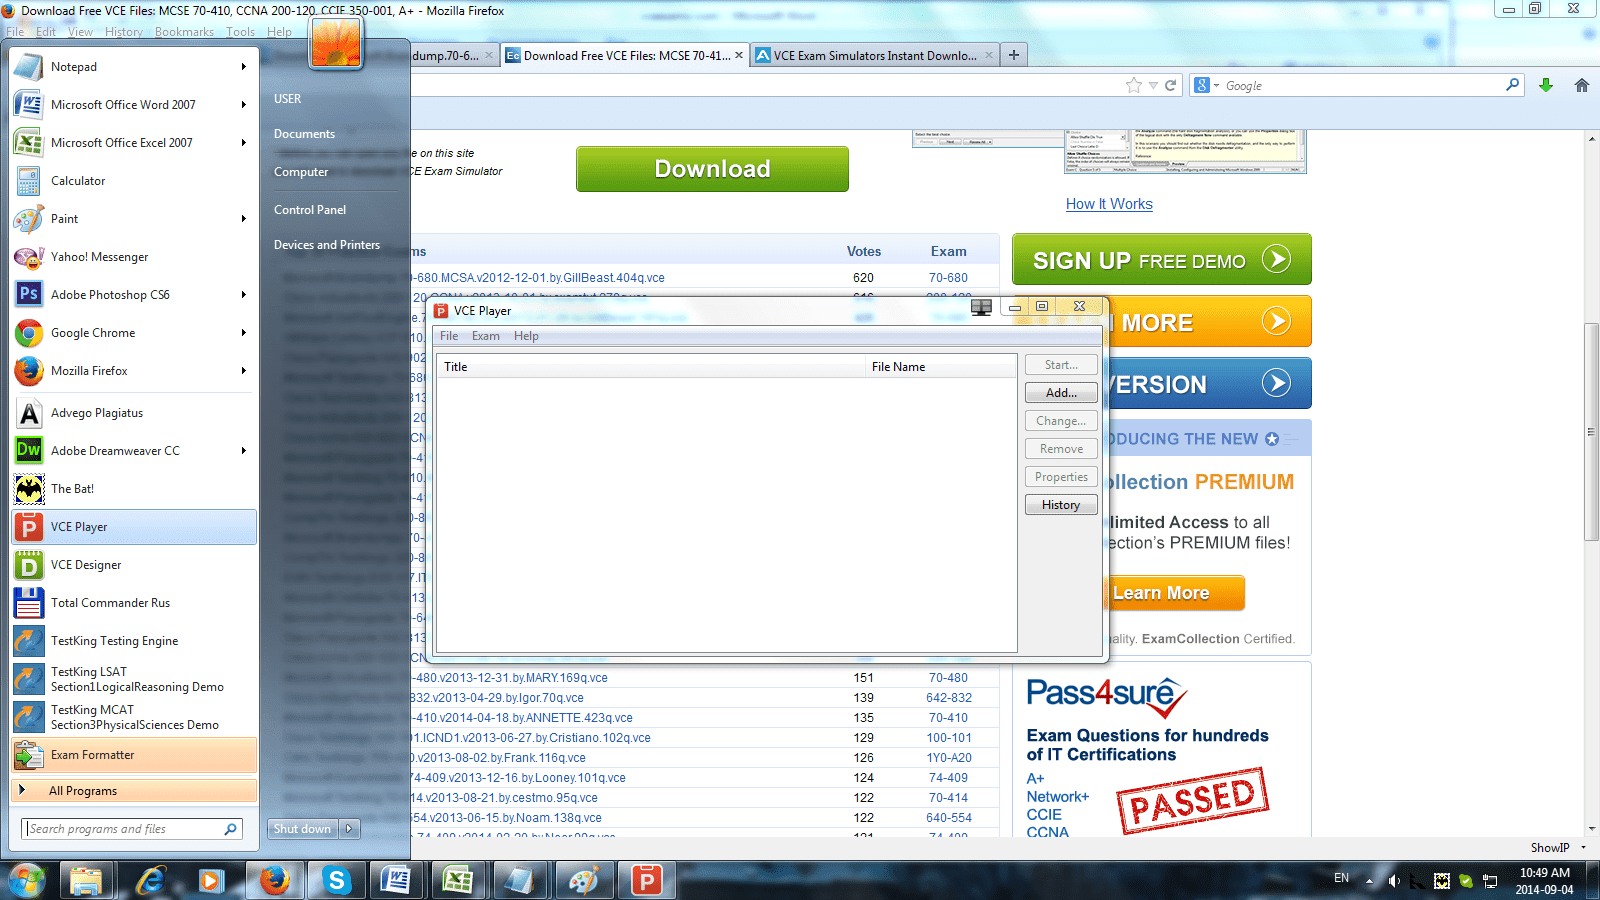Bookmark this page star icon
This screenshot has width=1600, height=900.
tap(1133, 85)
